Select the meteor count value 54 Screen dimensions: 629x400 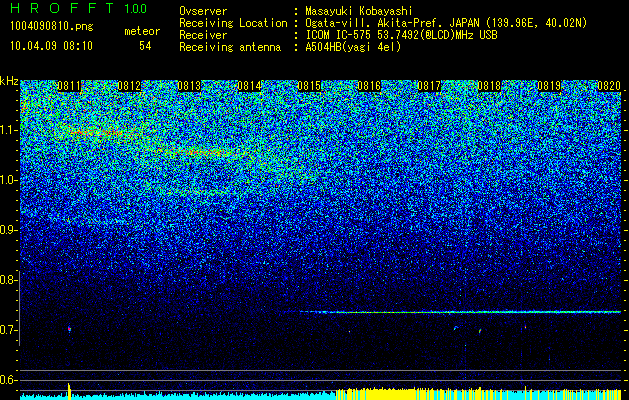coord(145,46)
